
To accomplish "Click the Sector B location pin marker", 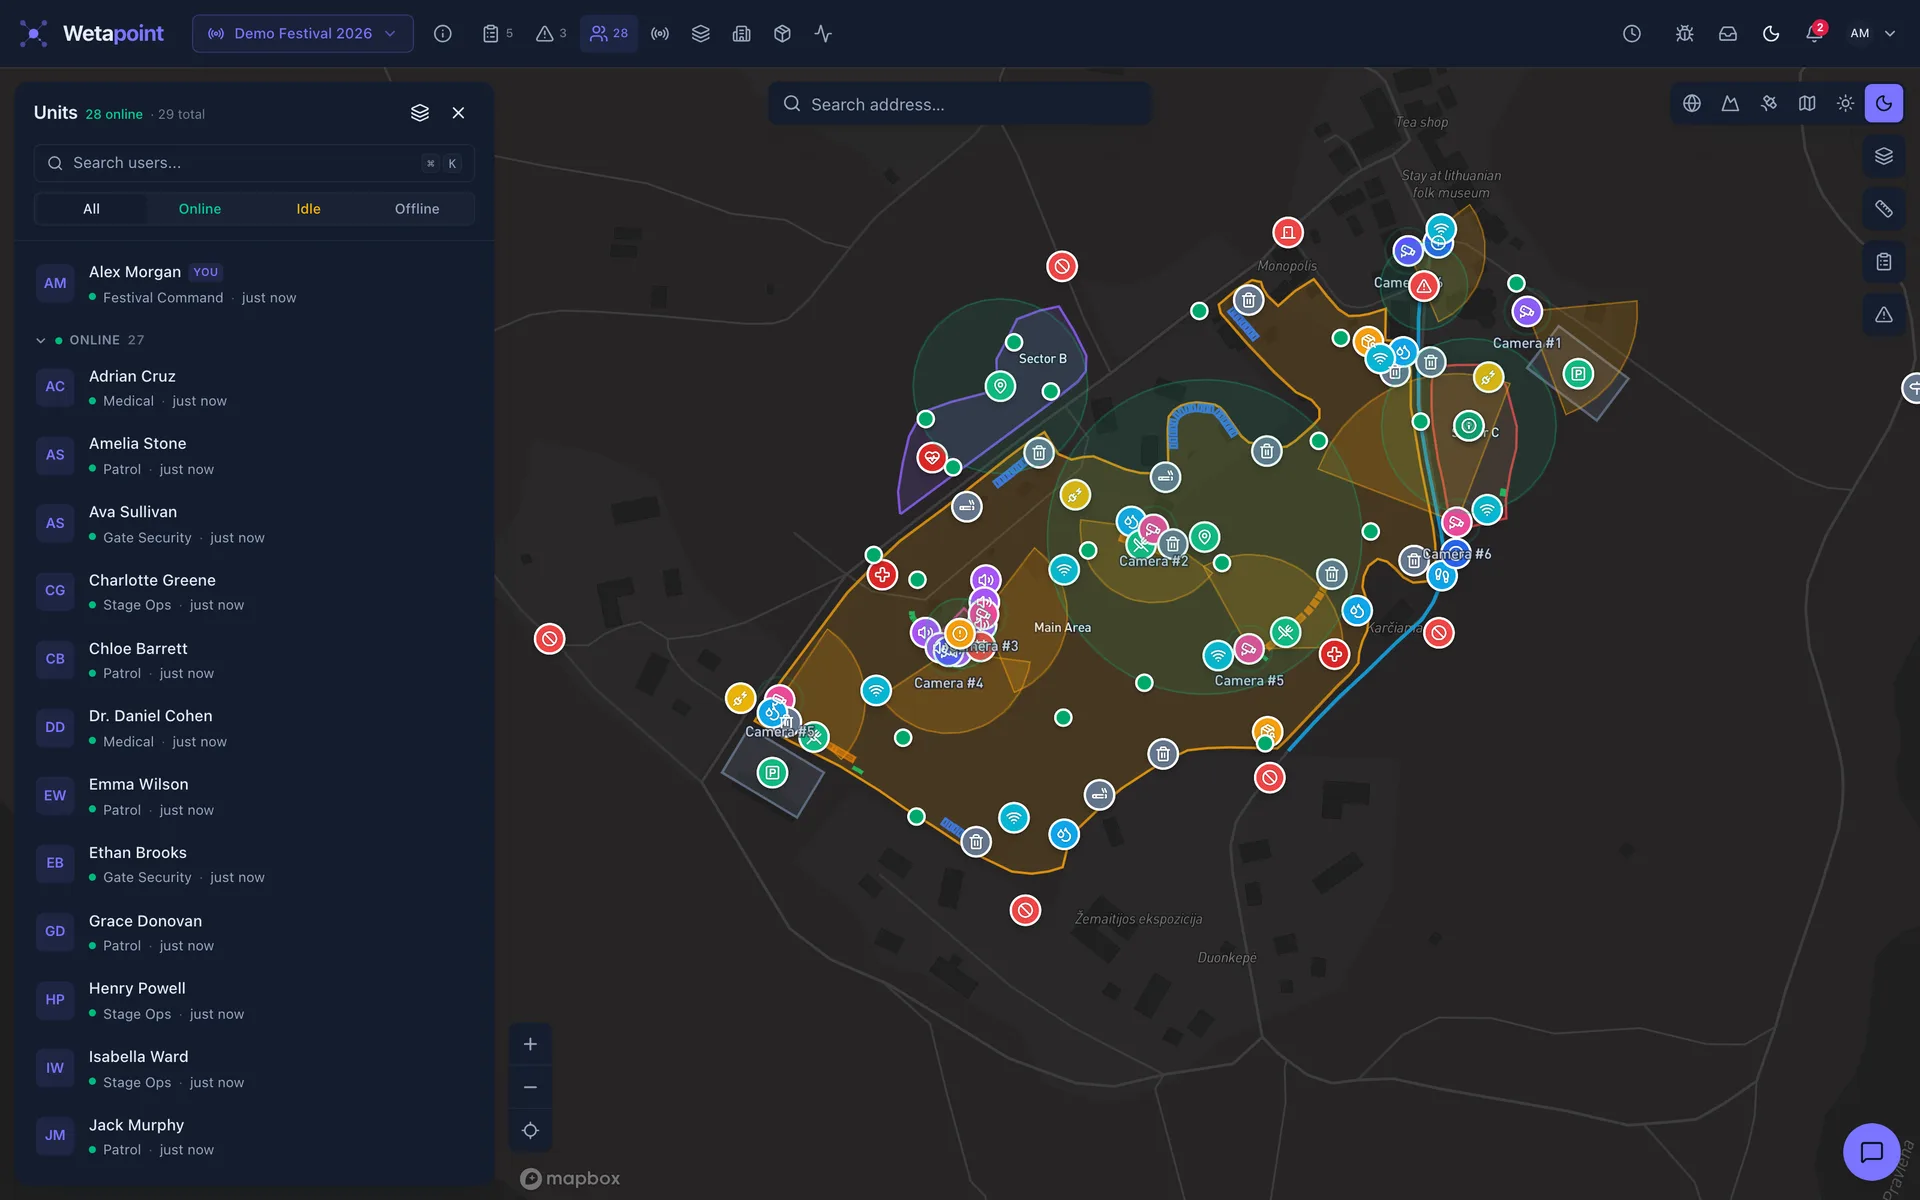I will click(1000, 386).
